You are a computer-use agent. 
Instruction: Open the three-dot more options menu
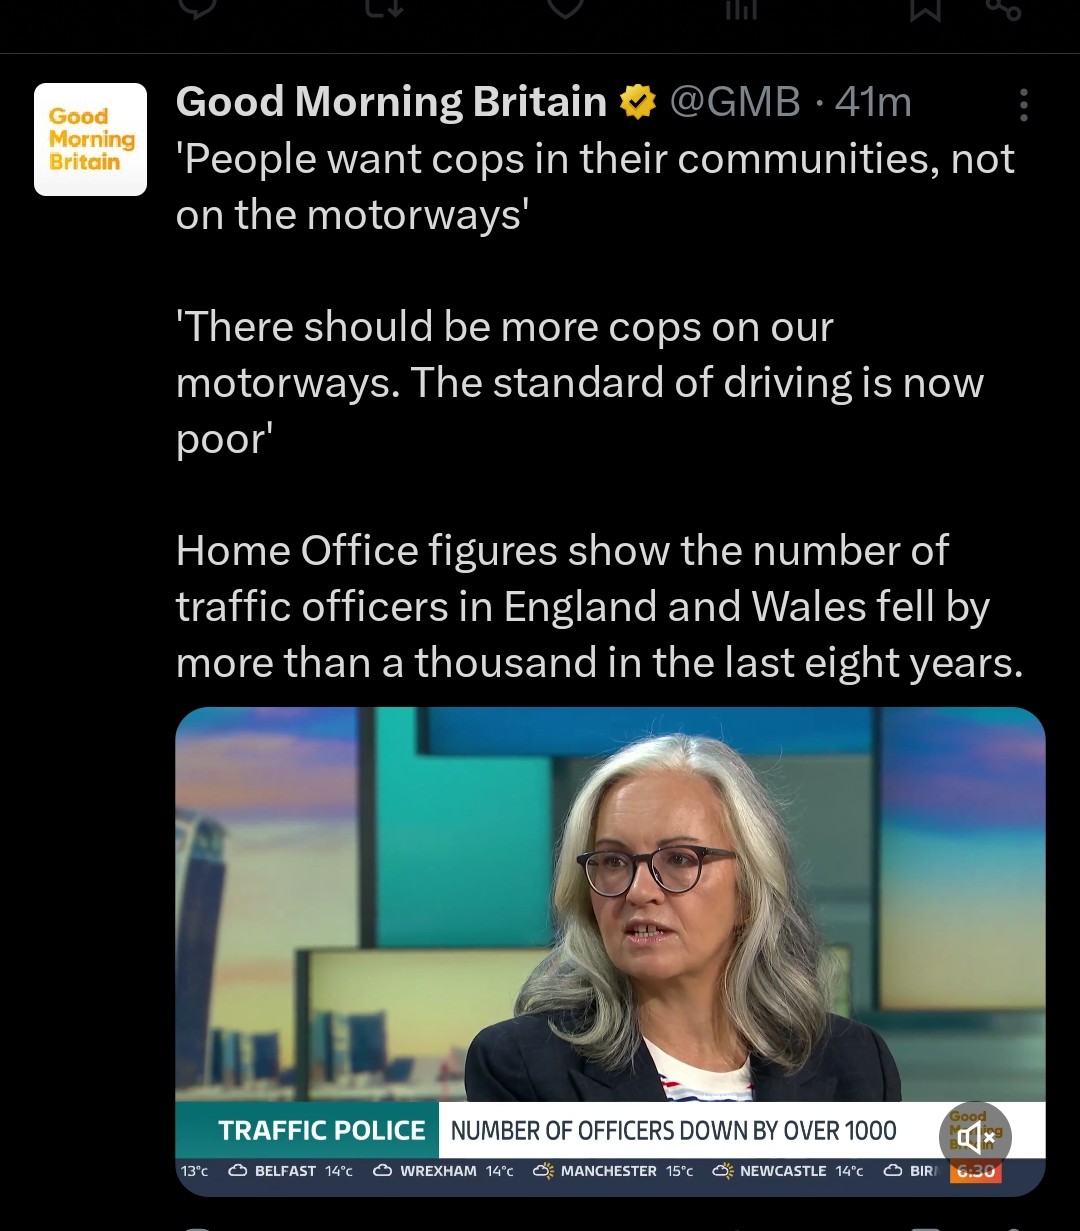[x=1023, y=104]
